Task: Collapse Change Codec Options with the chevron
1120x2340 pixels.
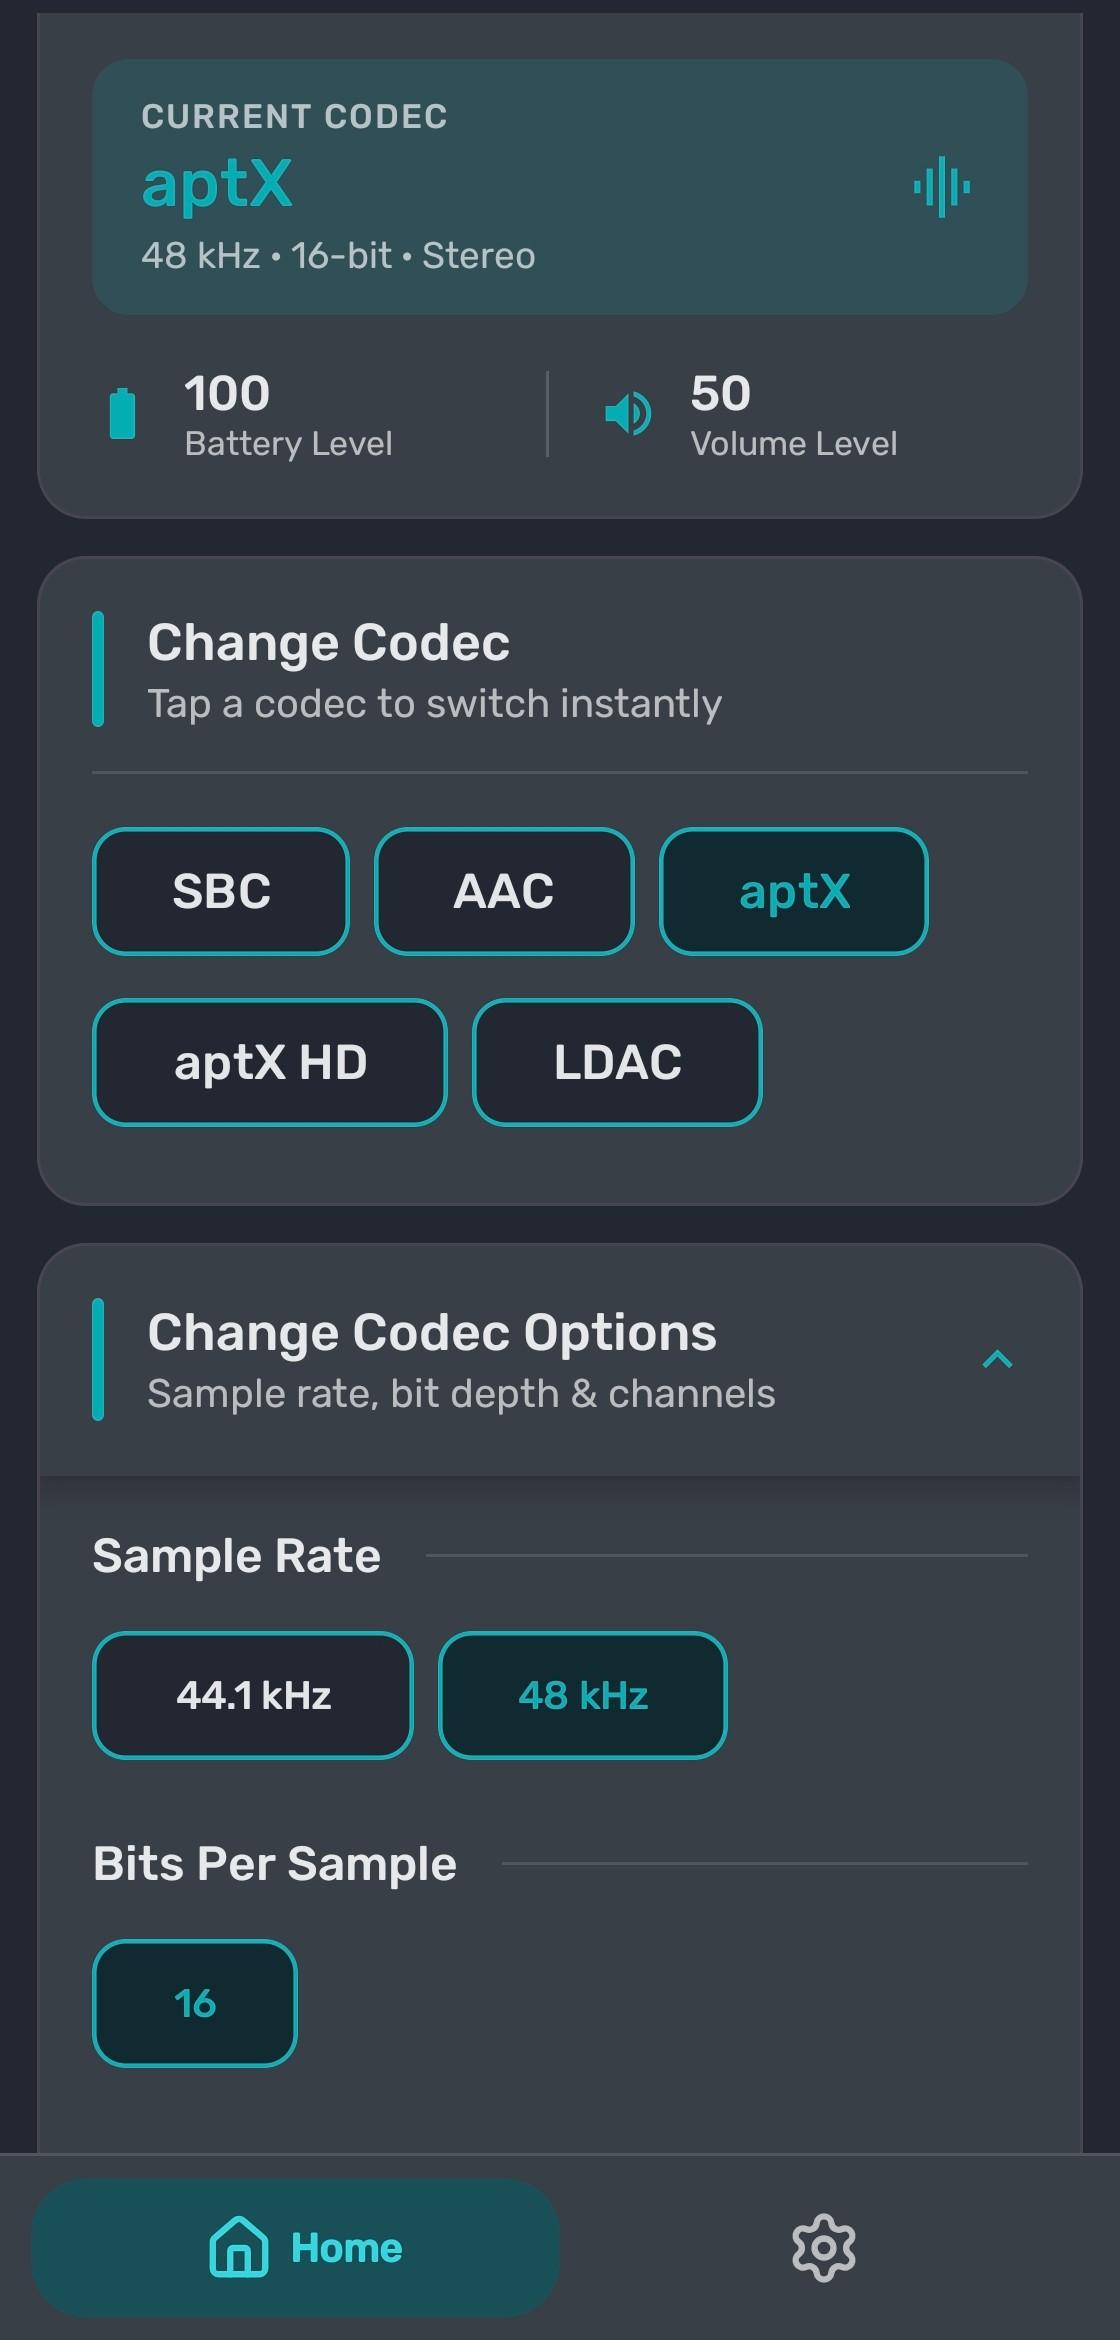Action: pos(997,1359)
